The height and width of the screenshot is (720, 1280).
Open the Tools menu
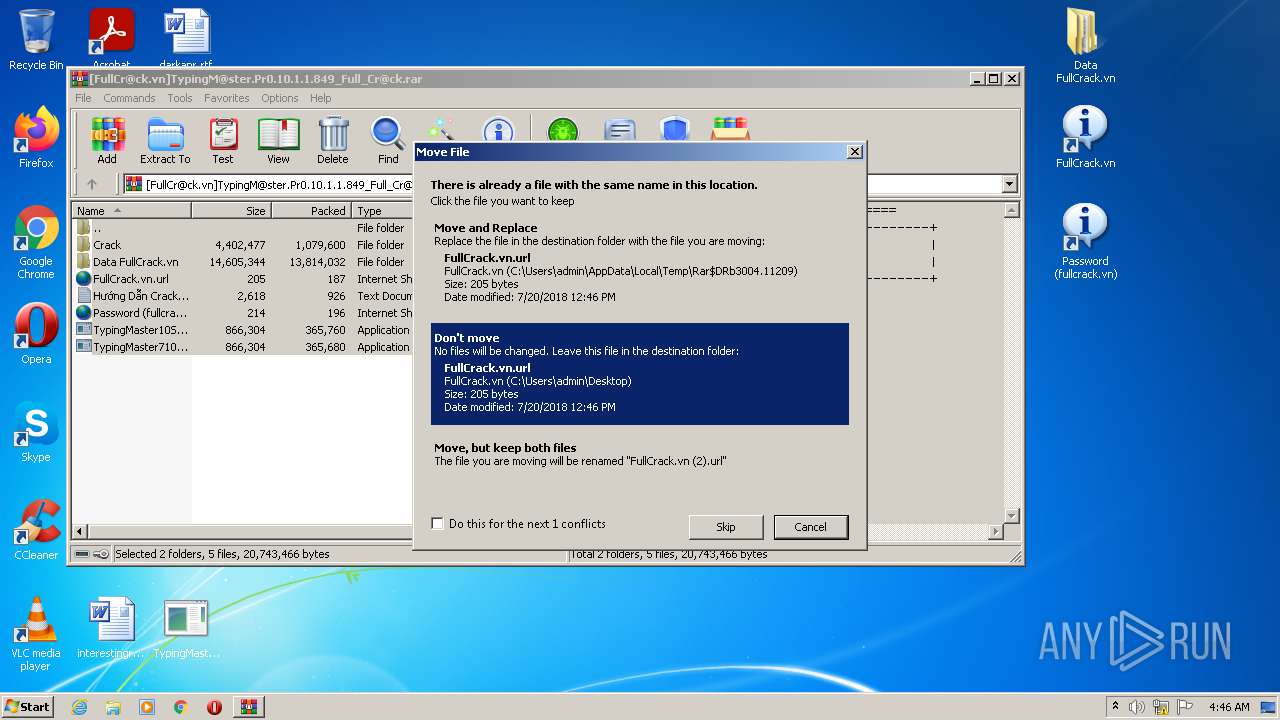tap(180, 98)
